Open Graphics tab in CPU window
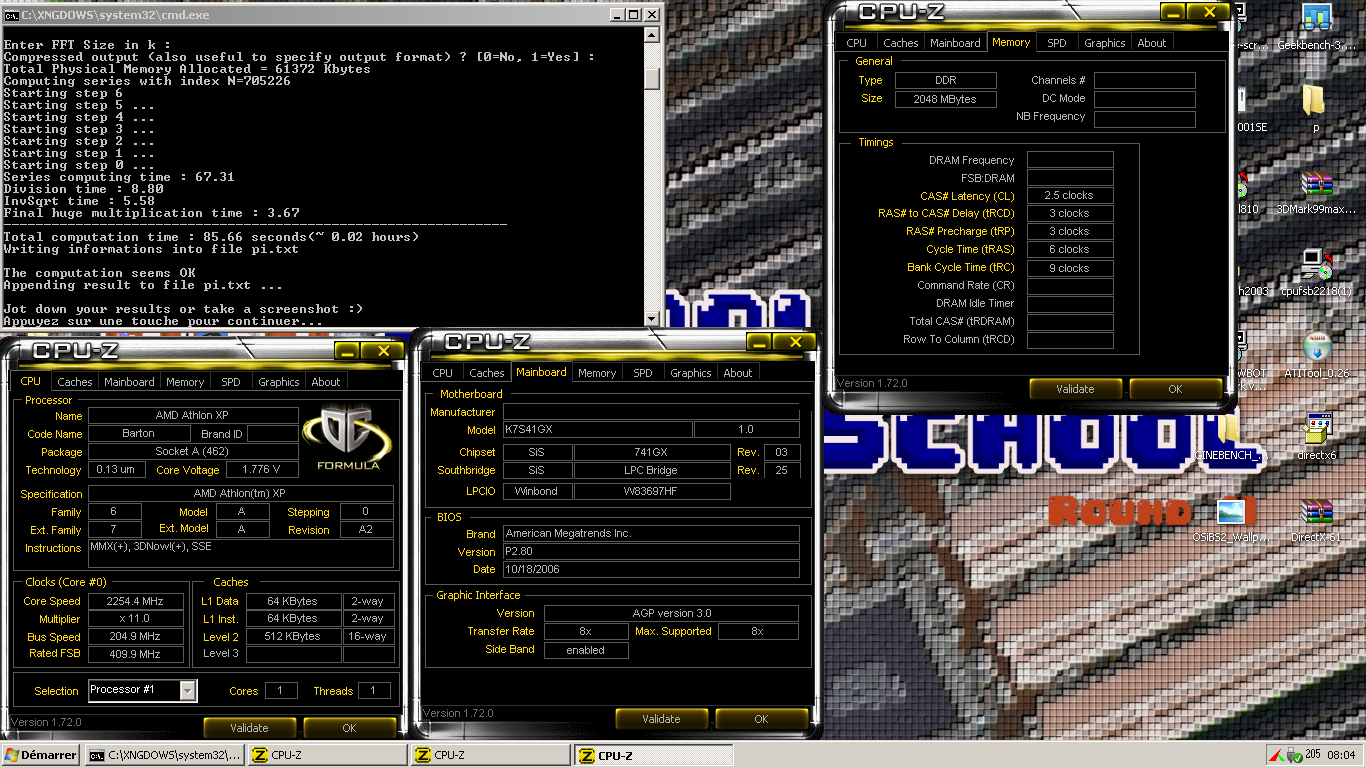1366x768 pixels. click(x=279, y=382)
